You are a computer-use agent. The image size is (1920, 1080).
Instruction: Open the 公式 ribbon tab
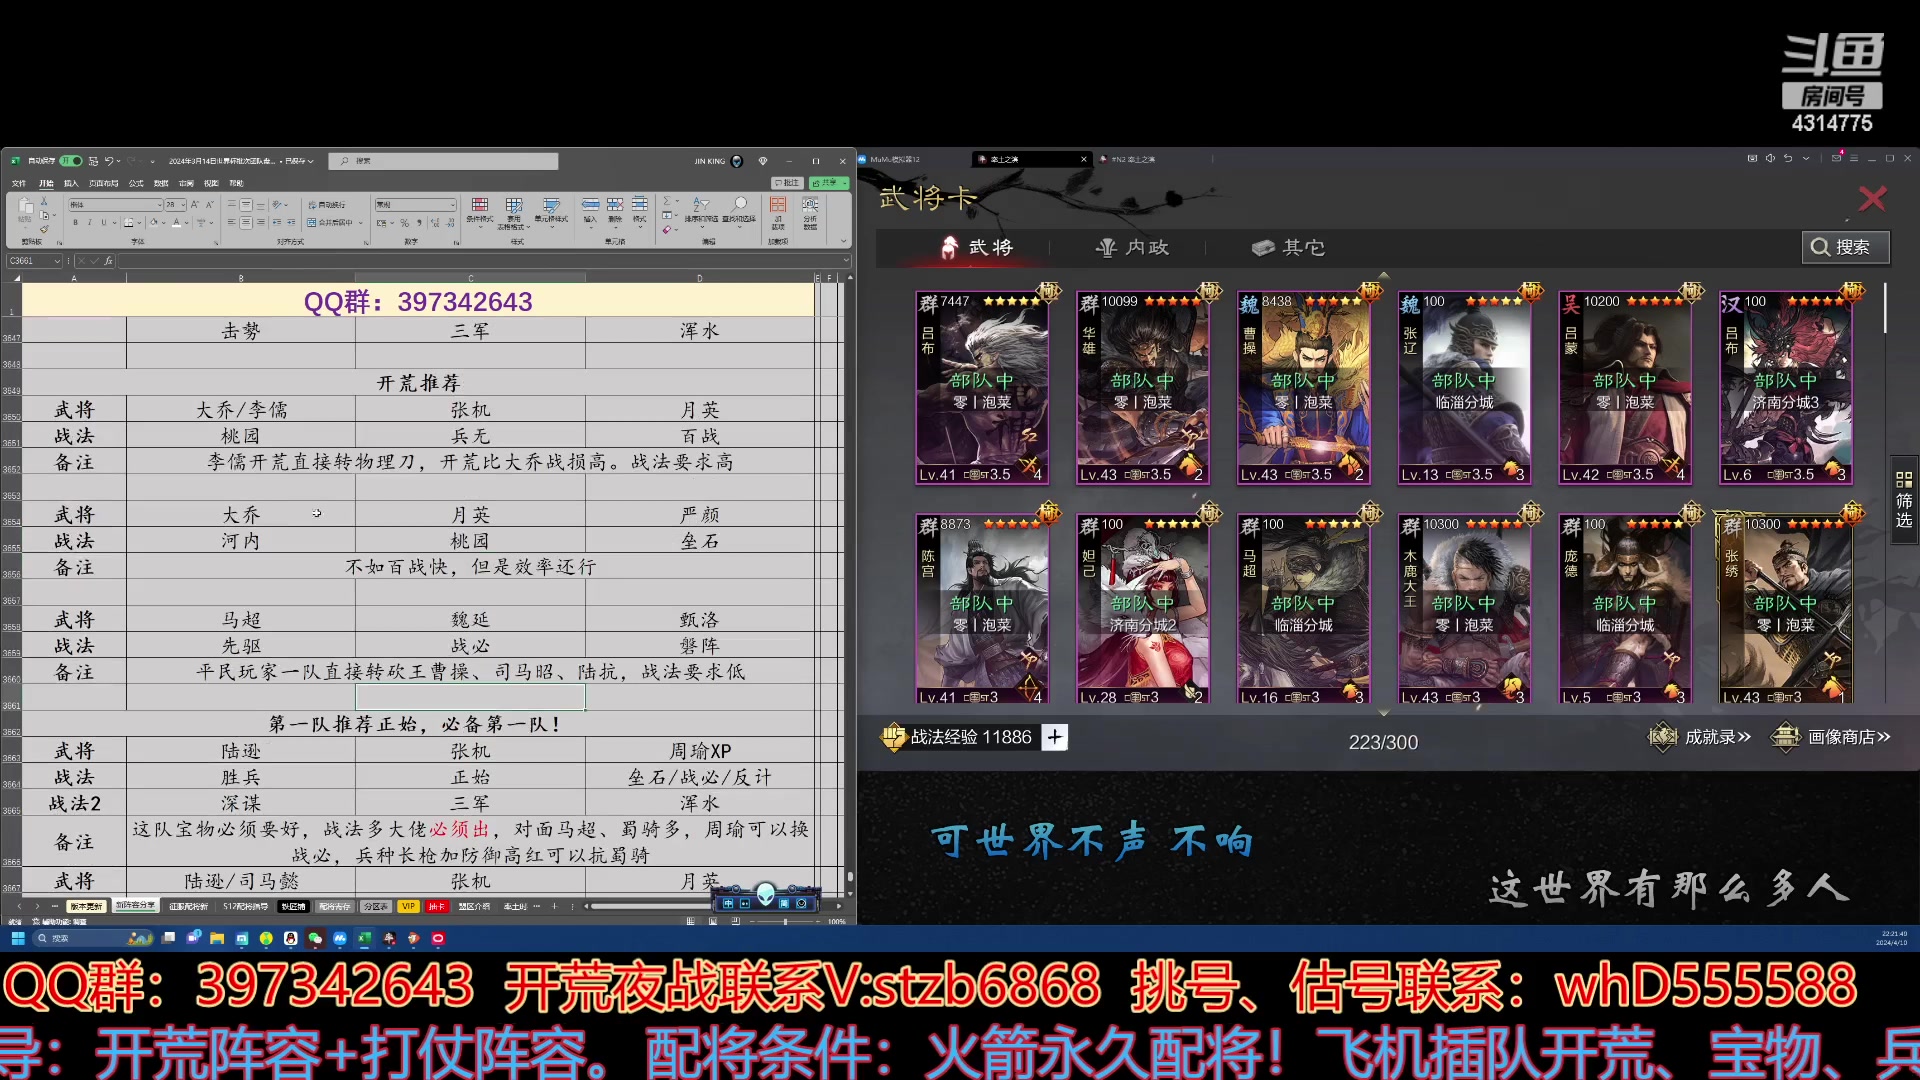(x=136, y=184)
